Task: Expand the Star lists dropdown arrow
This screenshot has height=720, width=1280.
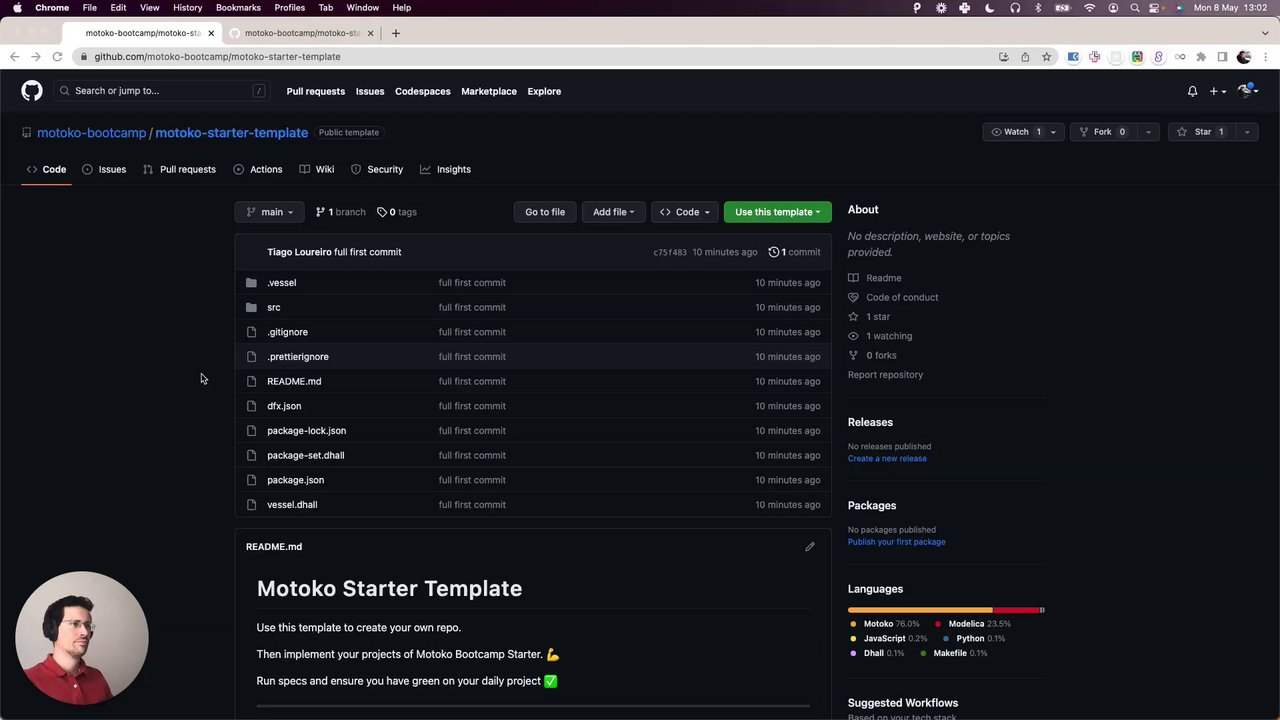Action: point(1246,132)
